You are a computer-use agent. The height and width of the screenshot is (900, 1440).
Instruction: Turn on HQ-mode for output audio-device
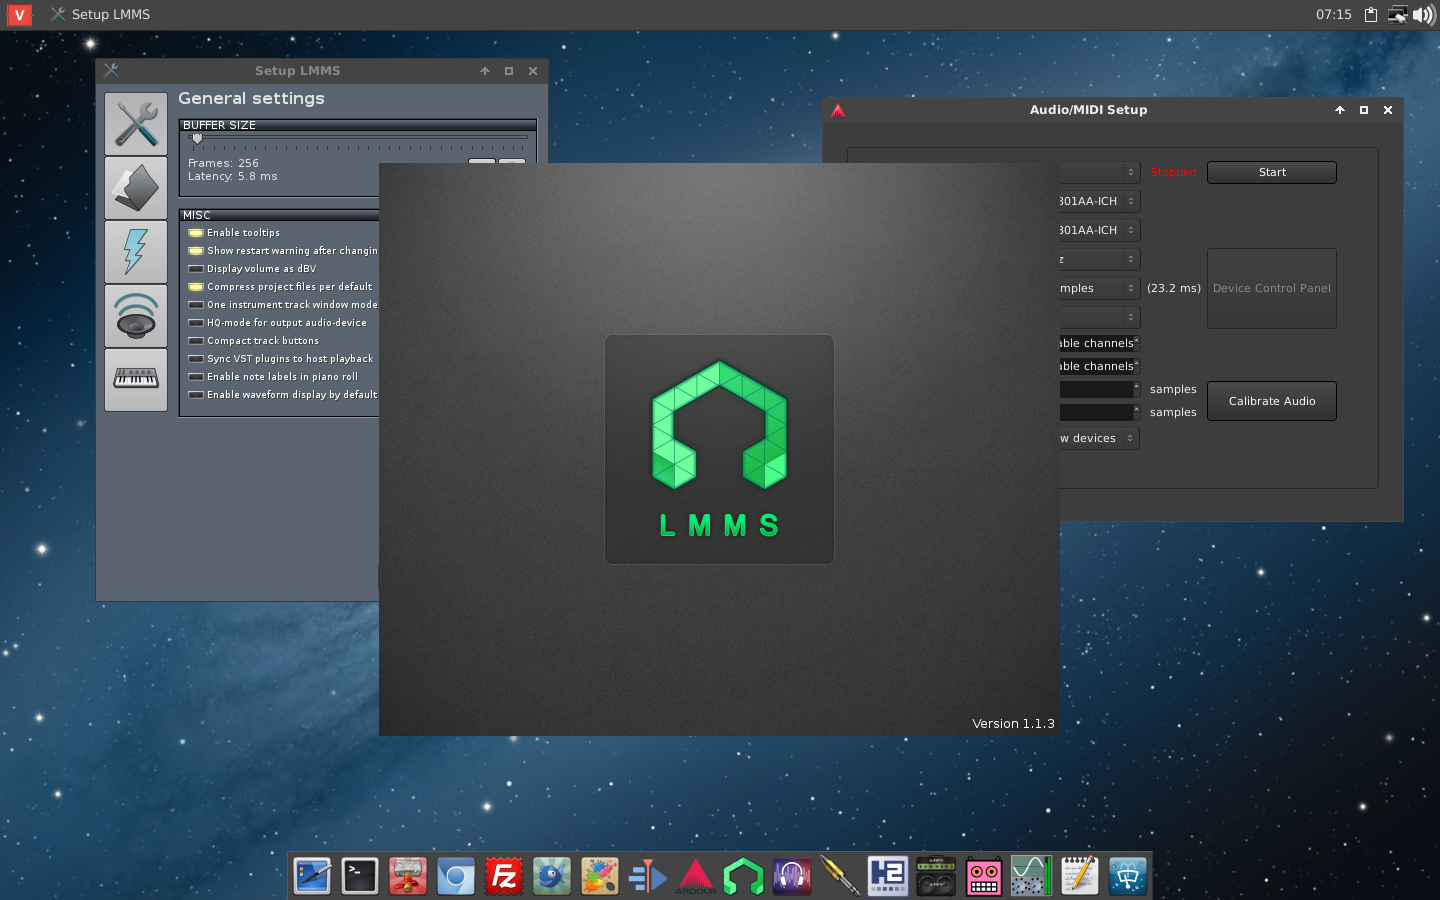(x=196, y=323)
